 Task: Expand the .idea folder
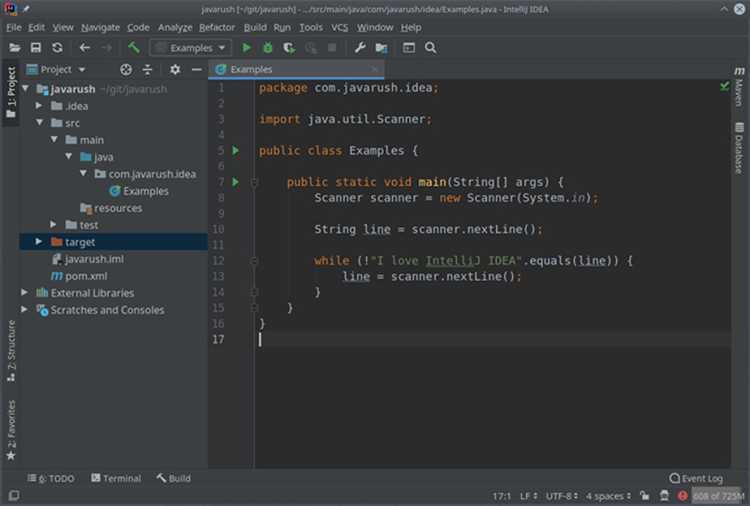tap(39, 106)
